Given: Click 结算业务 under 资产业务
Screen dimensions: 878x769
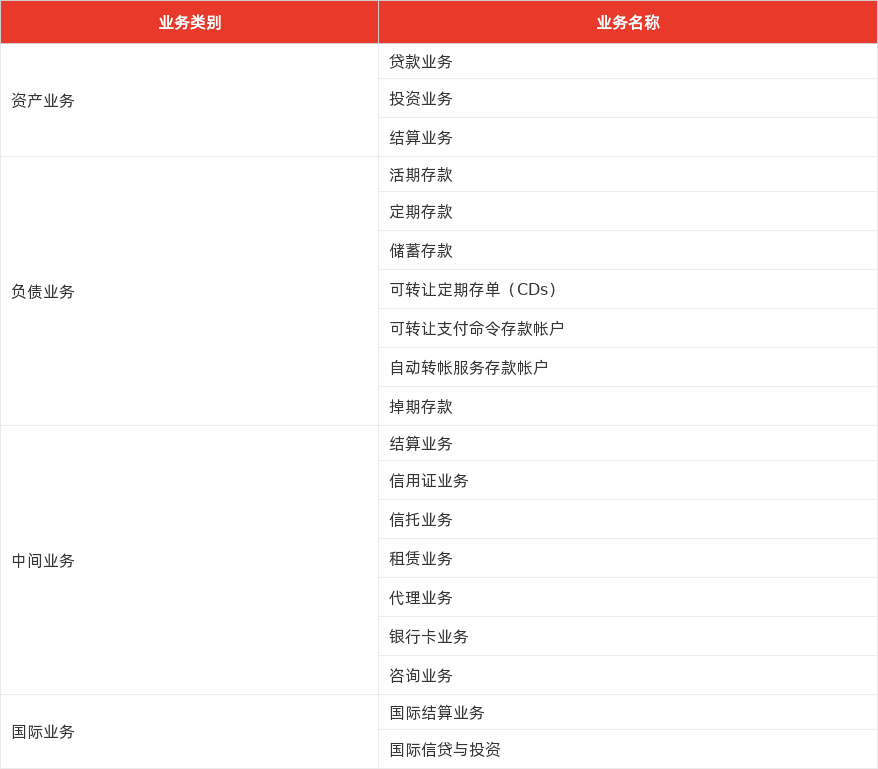Looking at the screenshot, I should (x=628, y=137).
